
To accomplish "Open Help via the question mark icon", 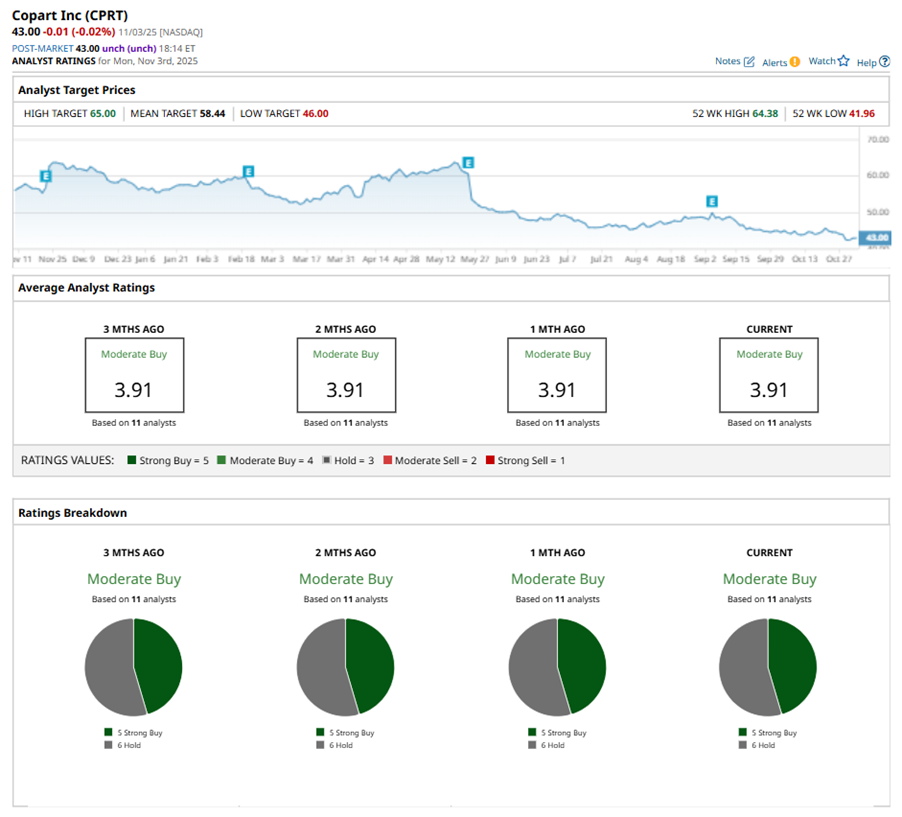I will pos(884,62).
